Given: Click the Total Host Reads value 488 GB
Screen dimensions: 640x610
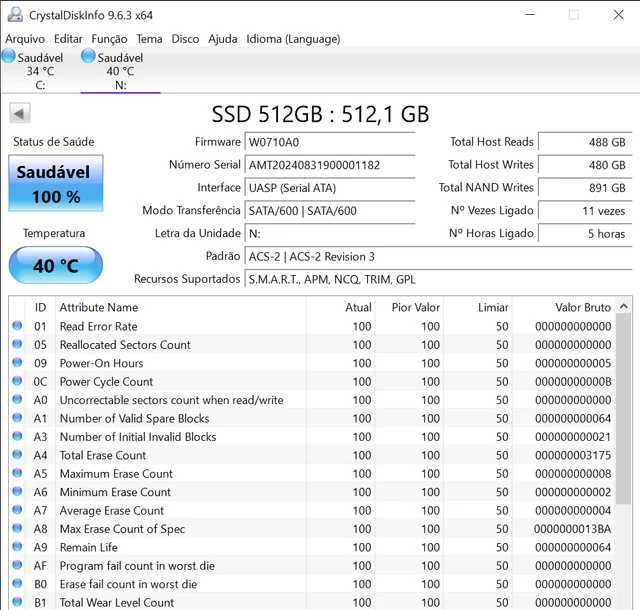Looking at the screenshot, I should (x=585, y=142).
